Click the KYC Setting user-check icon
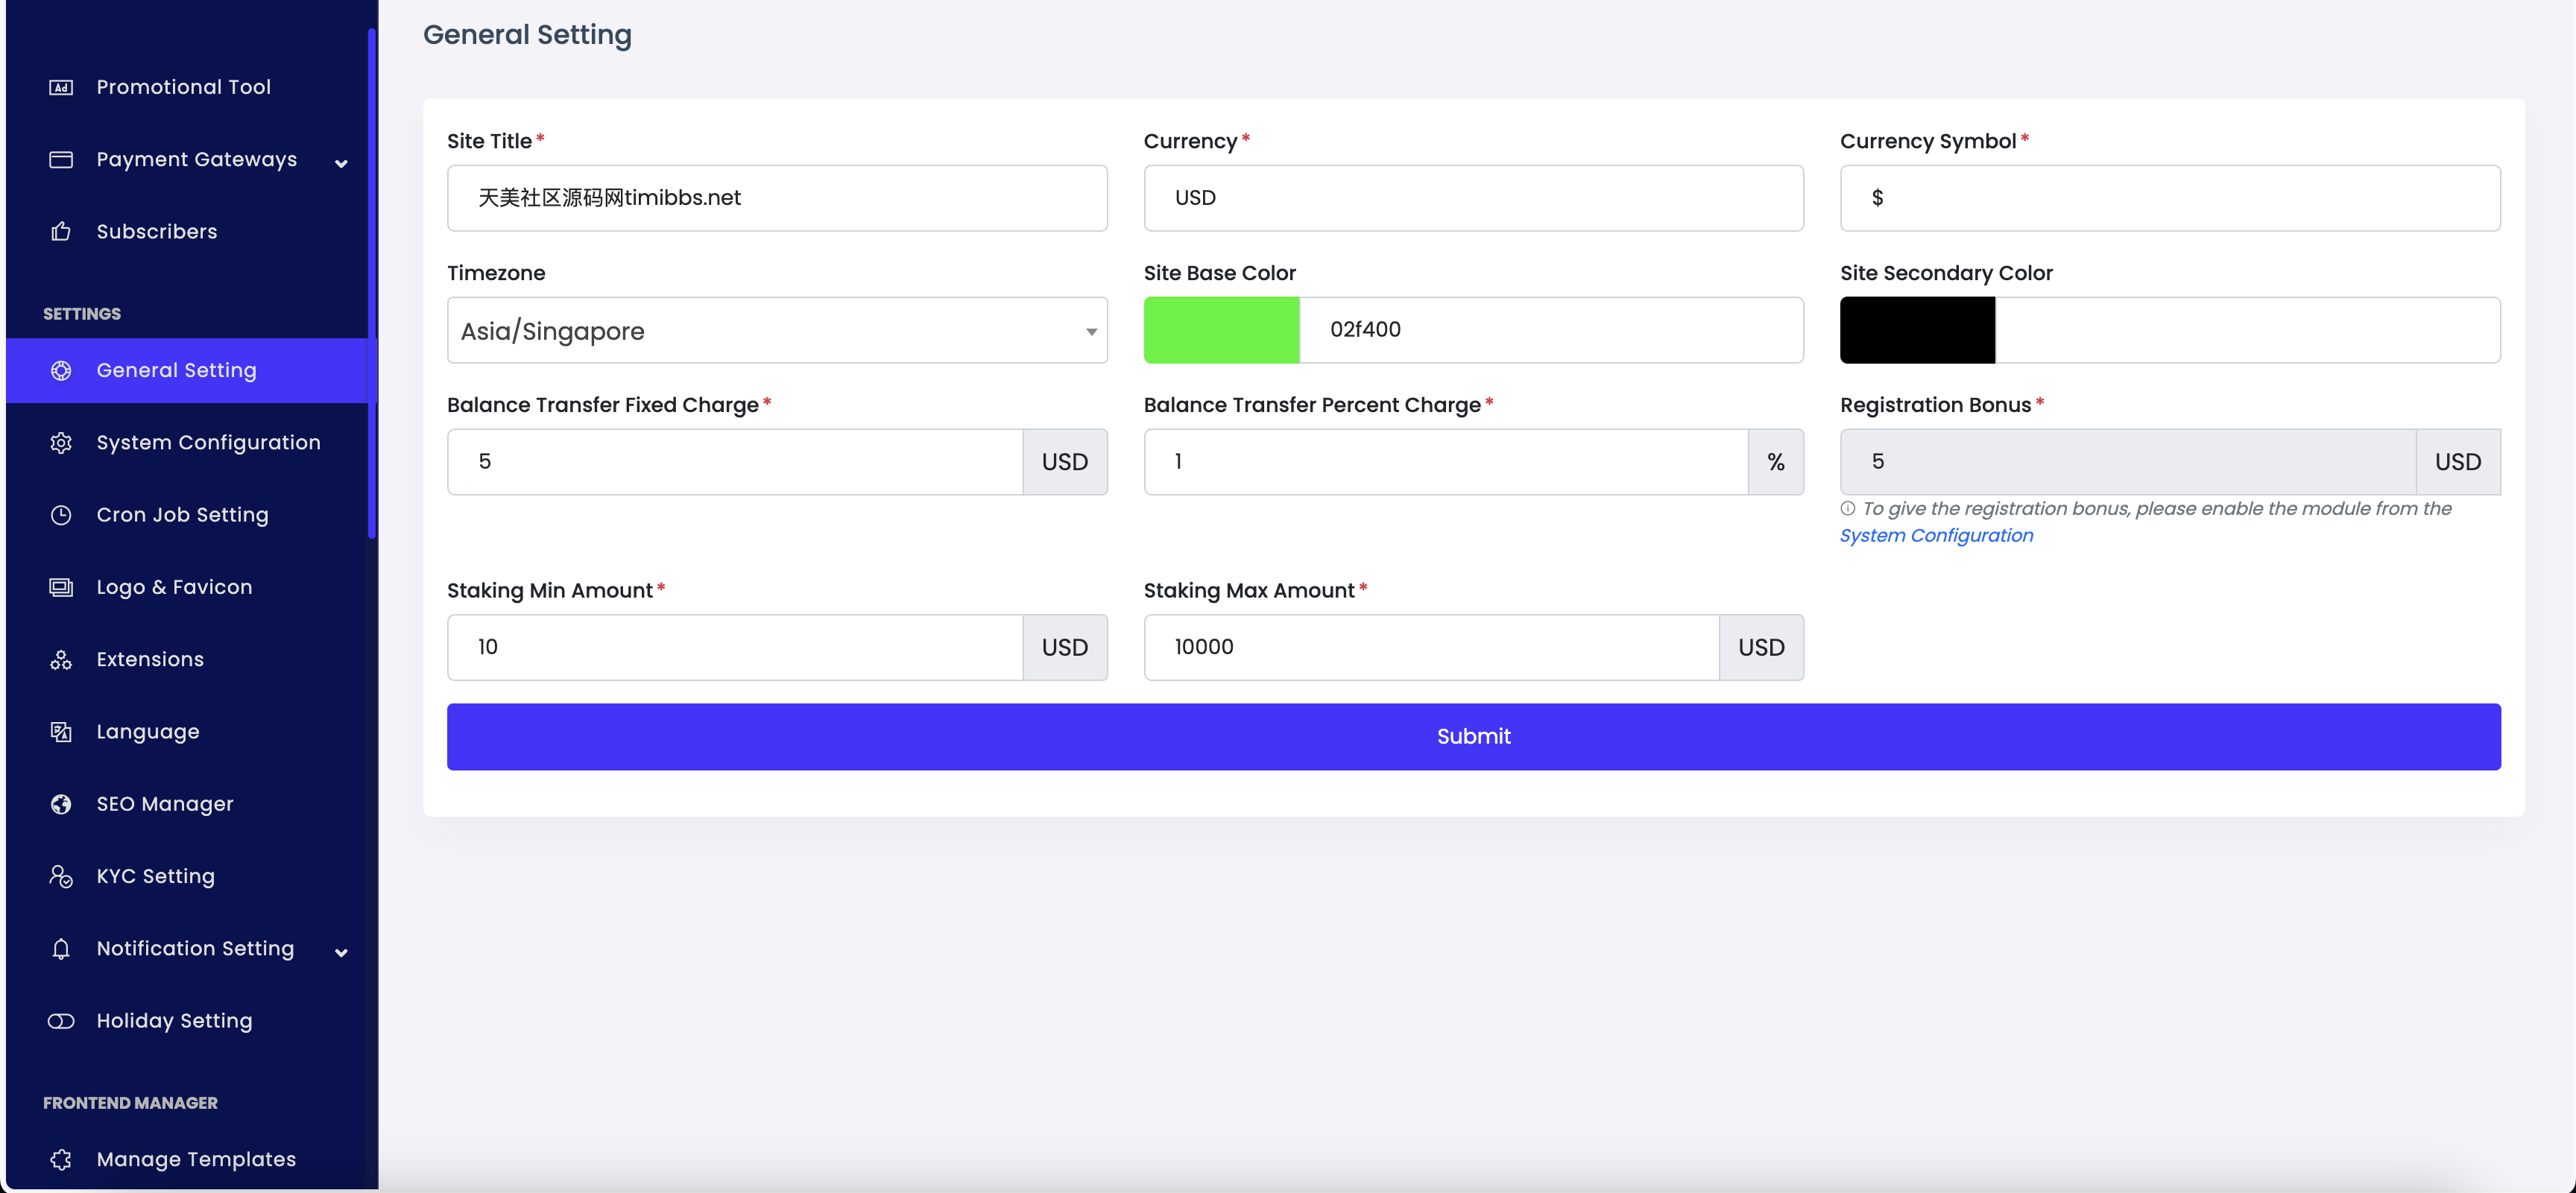 coord(61,876)
